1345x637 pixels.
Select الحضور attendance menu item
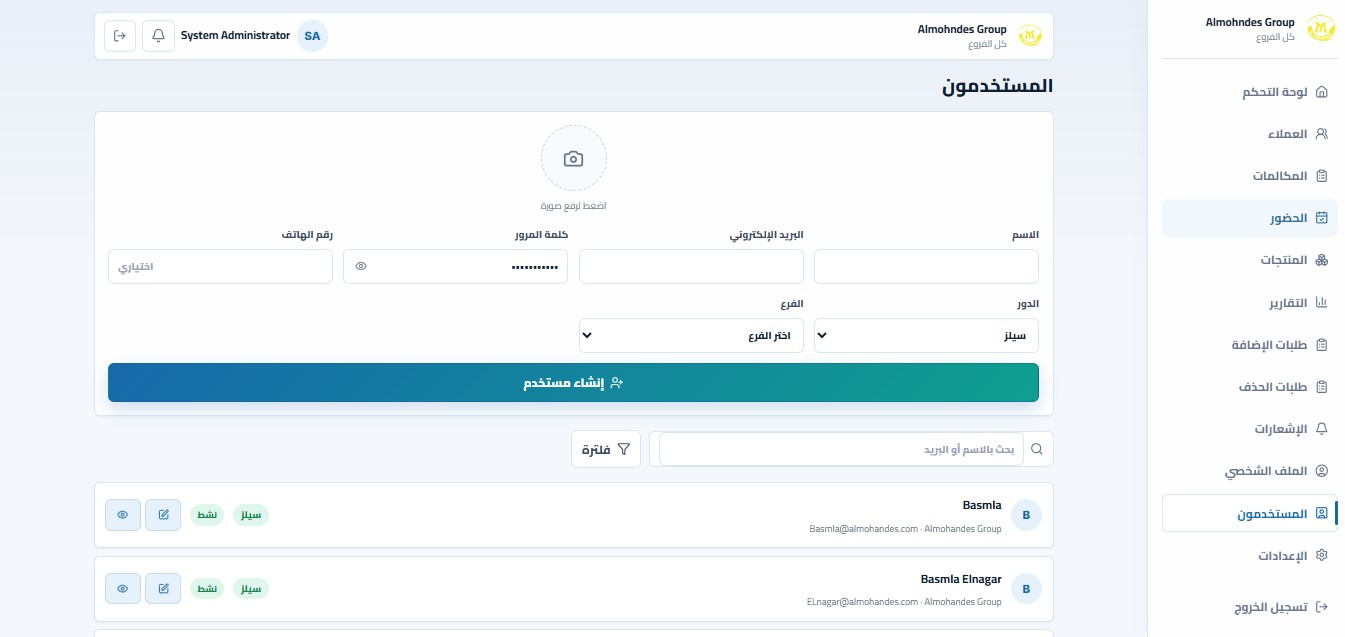[x=1250, y=218]
